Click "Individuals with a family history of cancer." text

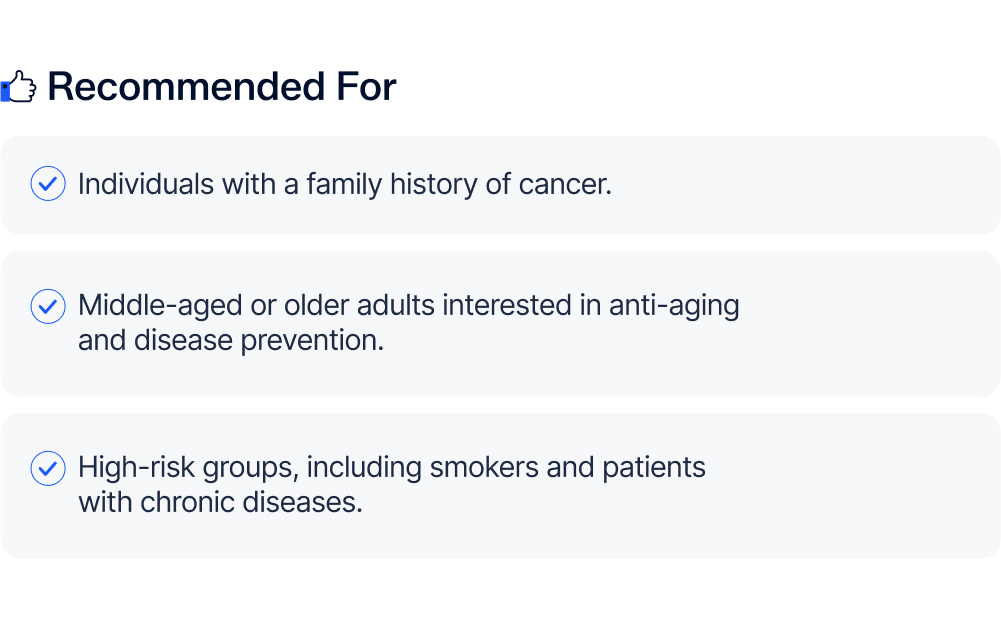pyautogui.click(x=344, y=185)
